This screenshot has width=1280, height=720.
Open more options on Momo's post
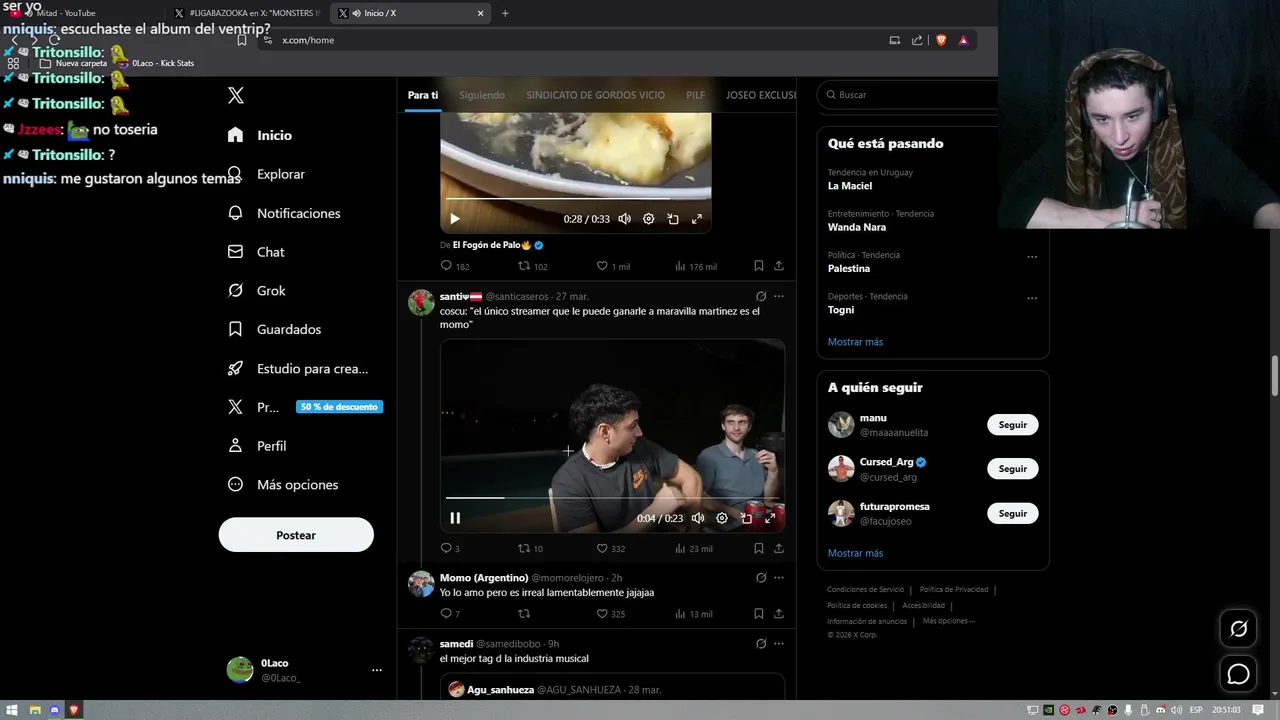[x=779, y=578]
